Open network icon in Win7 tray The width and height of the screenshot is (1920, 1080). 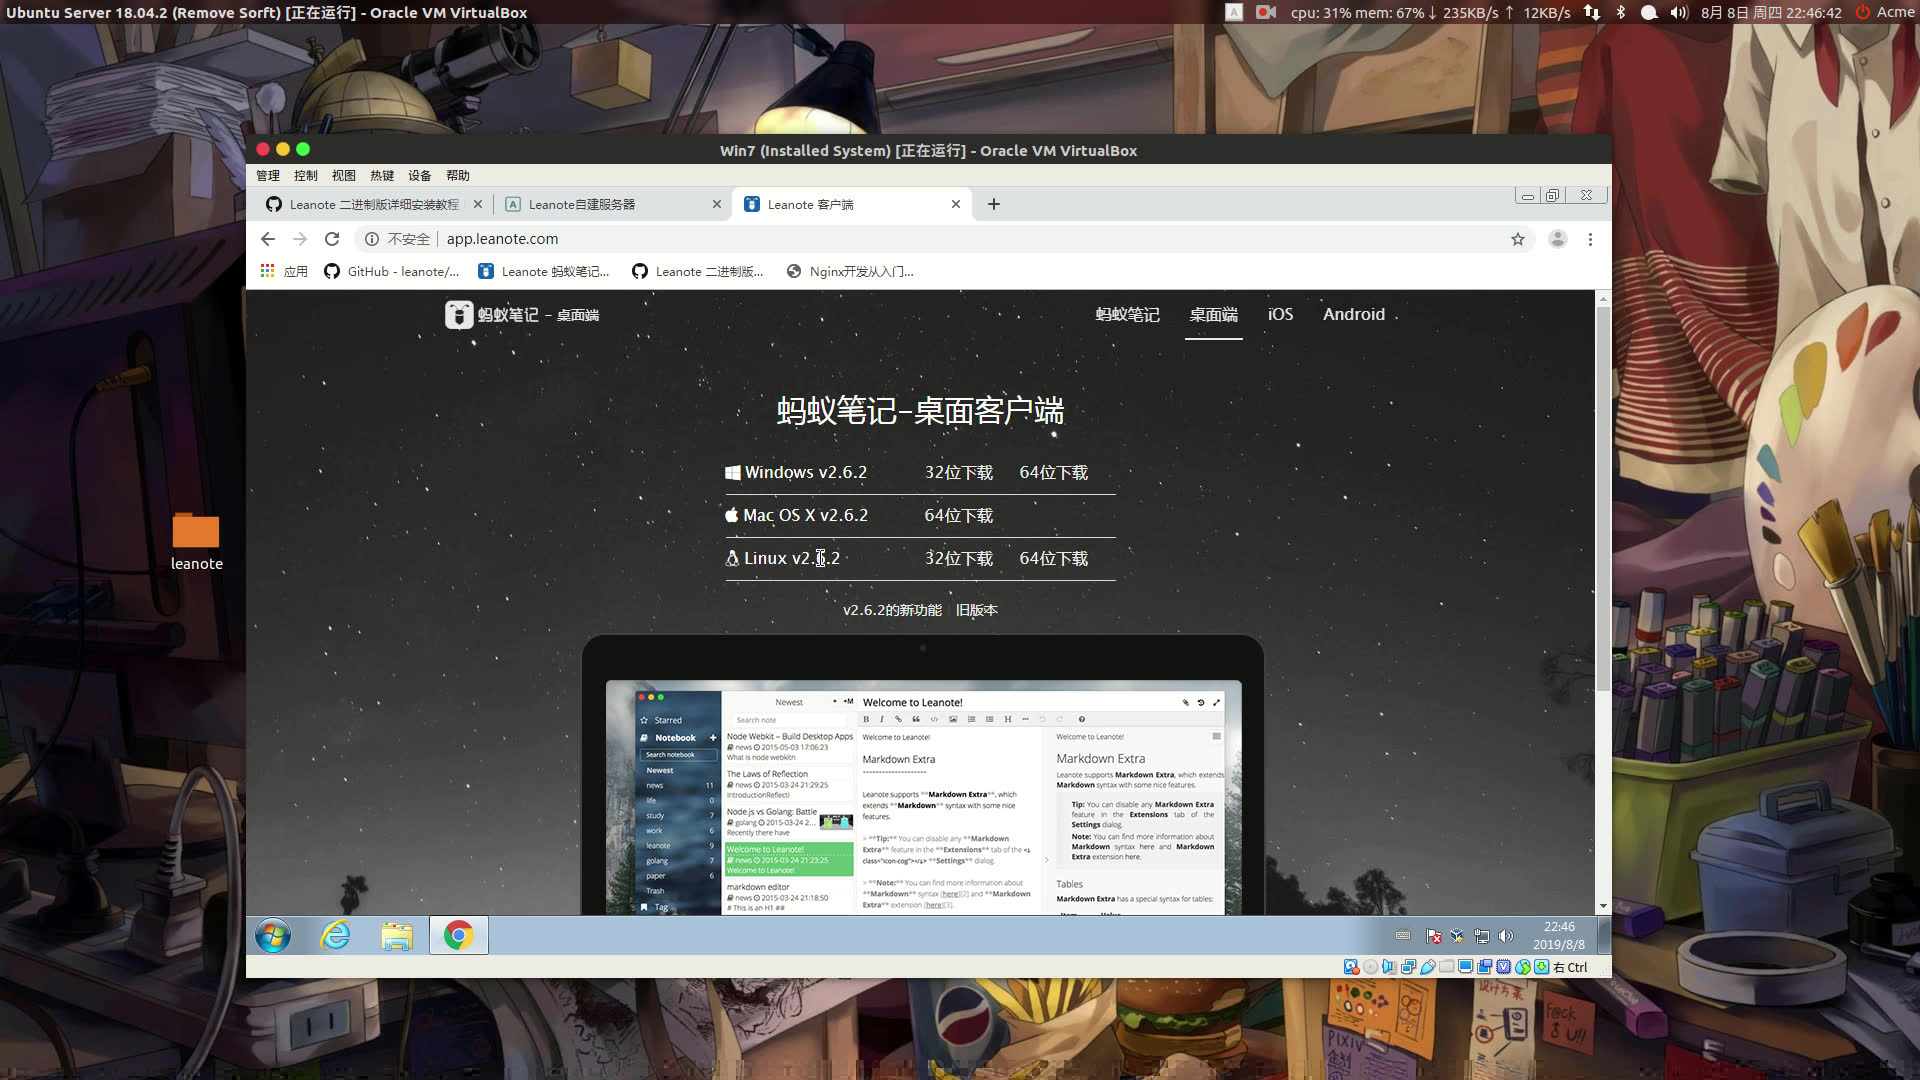click(1482, 937)
